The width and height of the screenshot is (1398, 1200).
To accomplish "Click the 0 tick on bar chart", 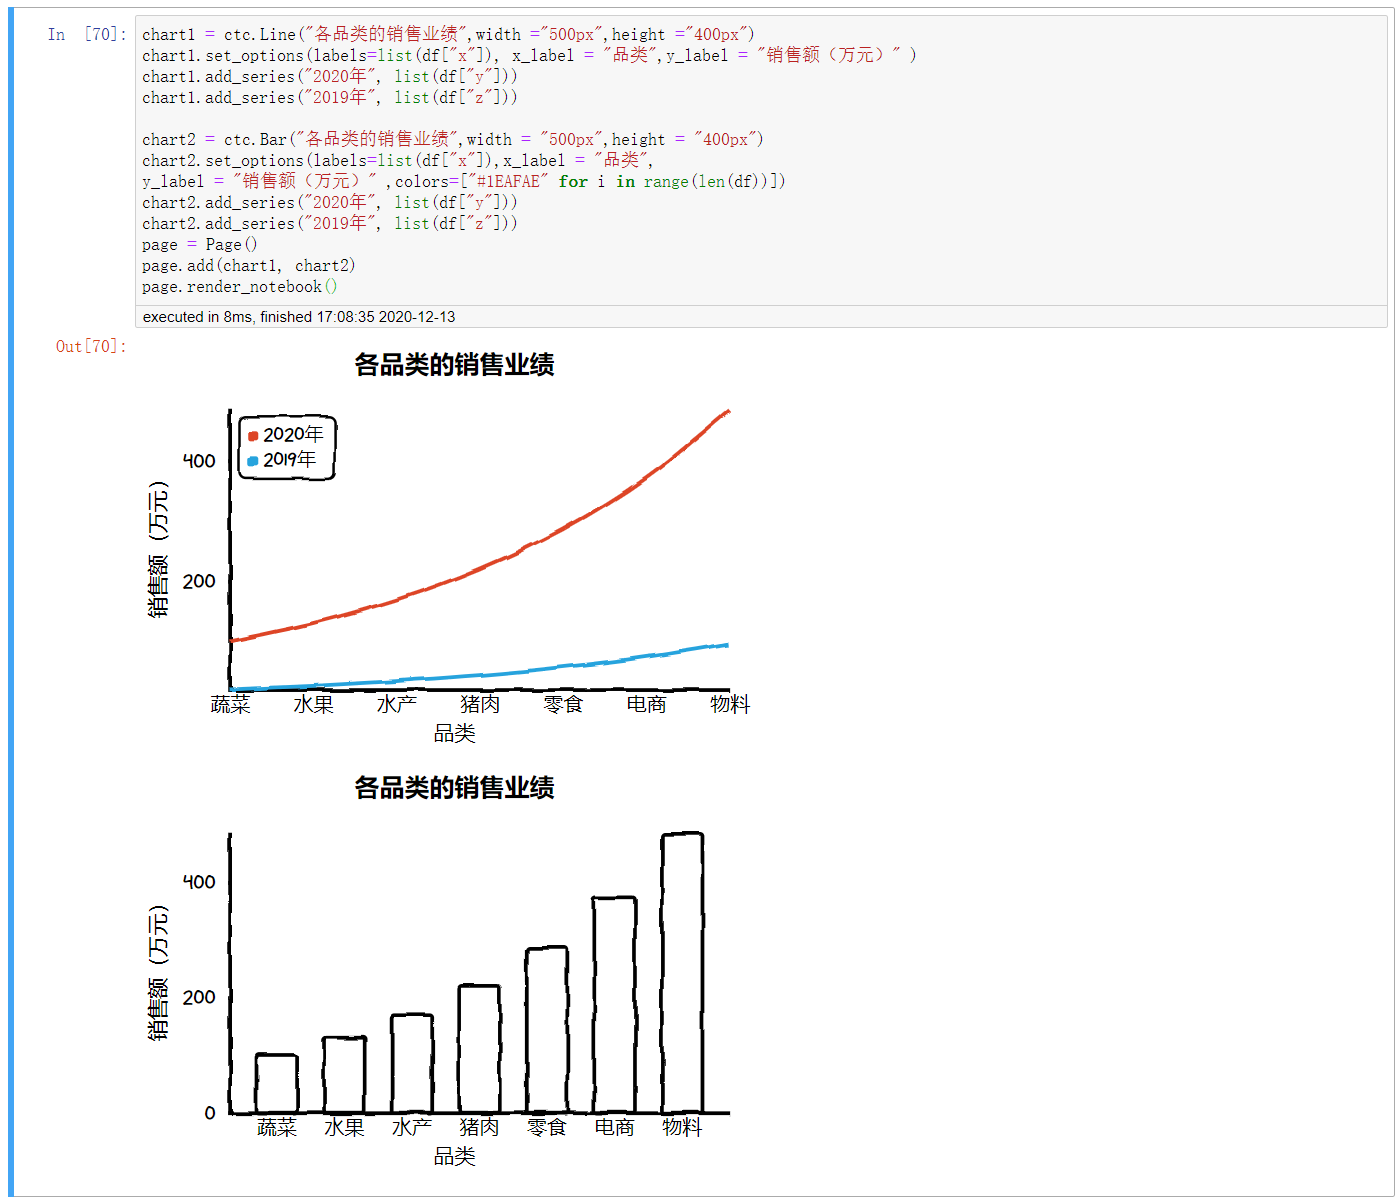I will click(x=210, y=1113).
